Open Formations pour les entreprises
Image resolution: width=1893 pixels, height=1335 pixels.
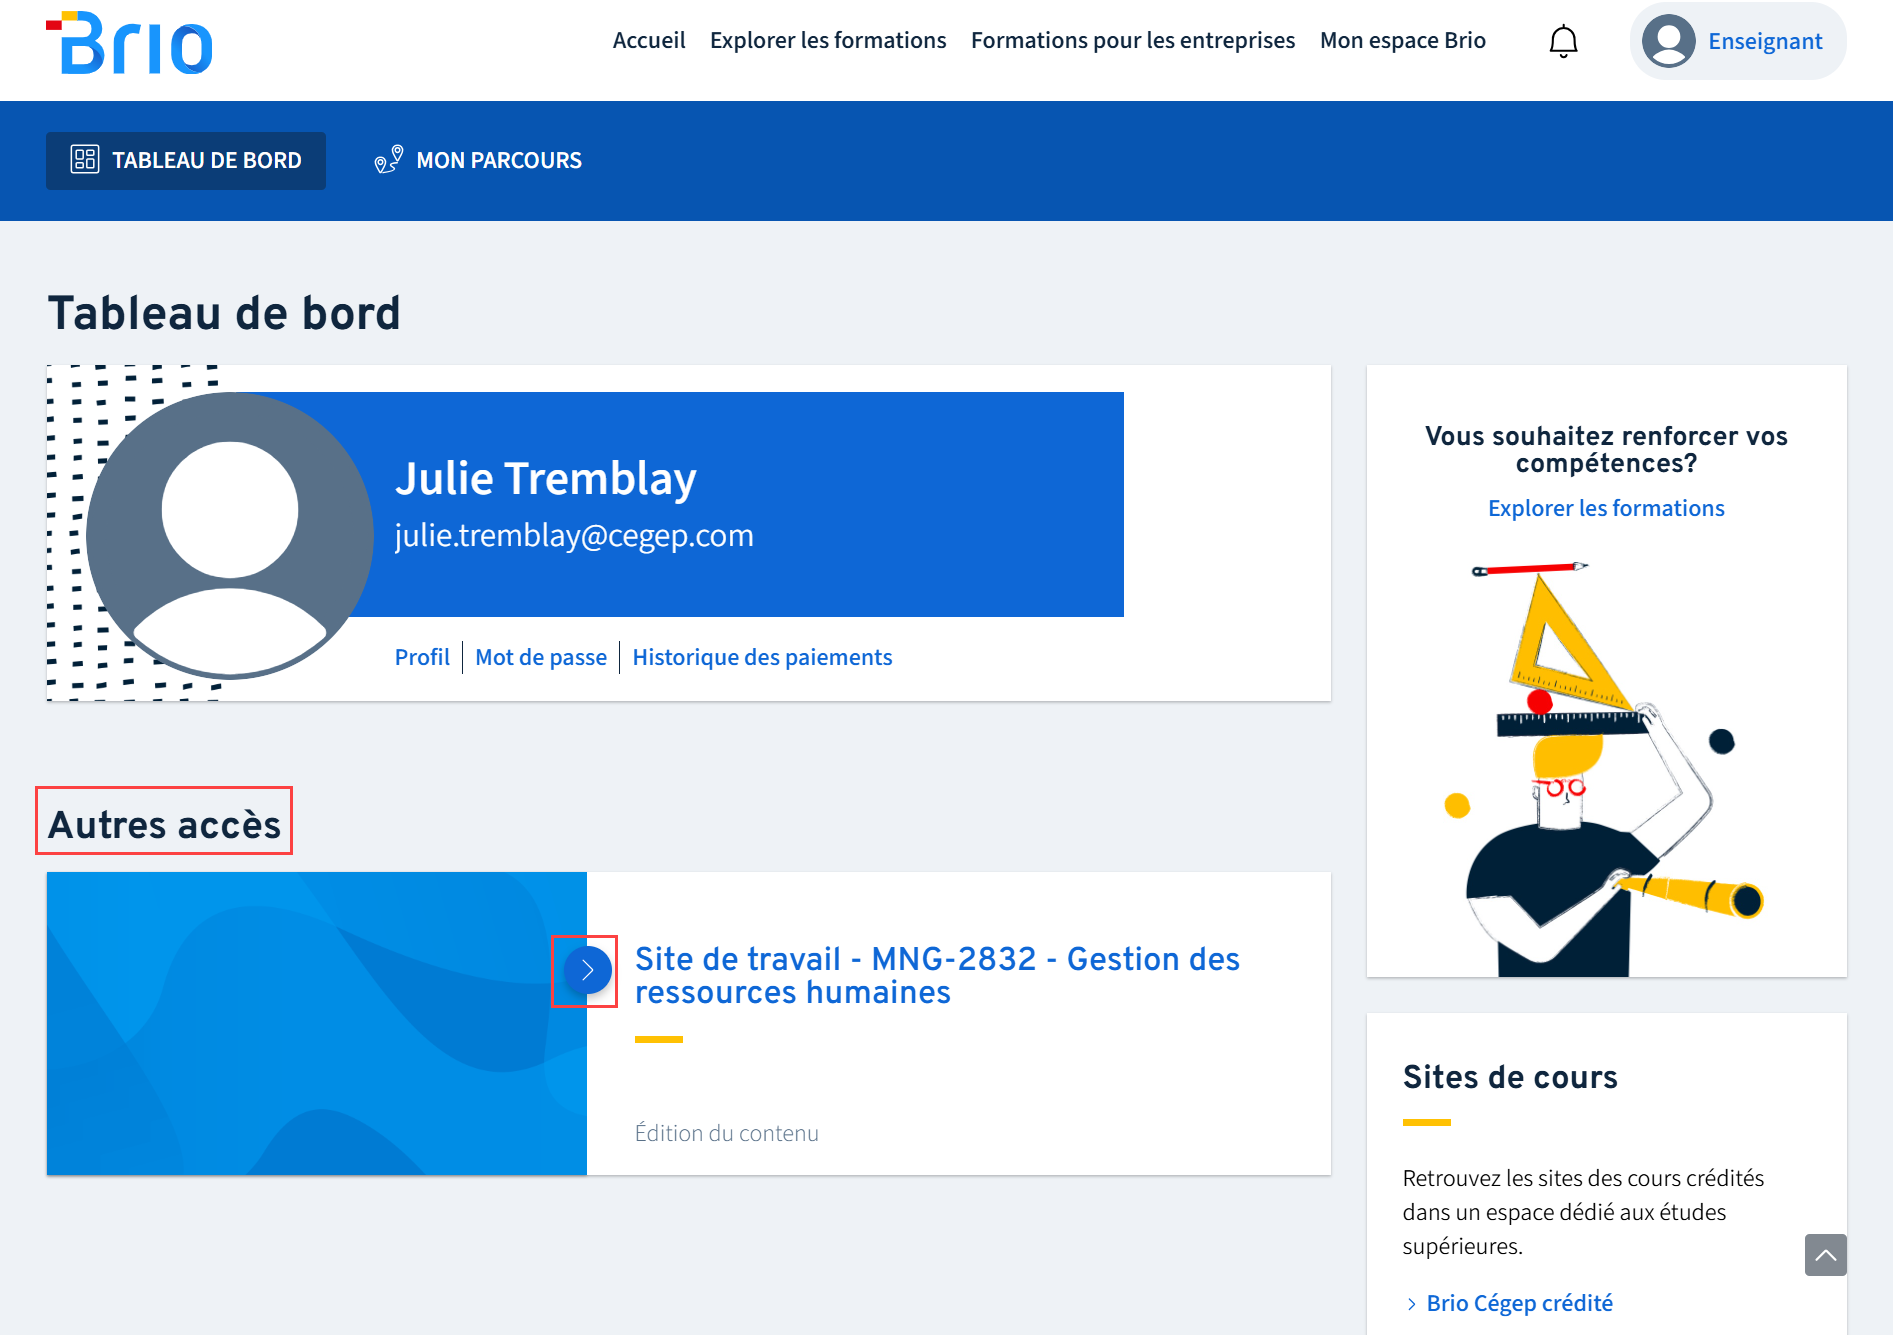tap(1133, 40)
